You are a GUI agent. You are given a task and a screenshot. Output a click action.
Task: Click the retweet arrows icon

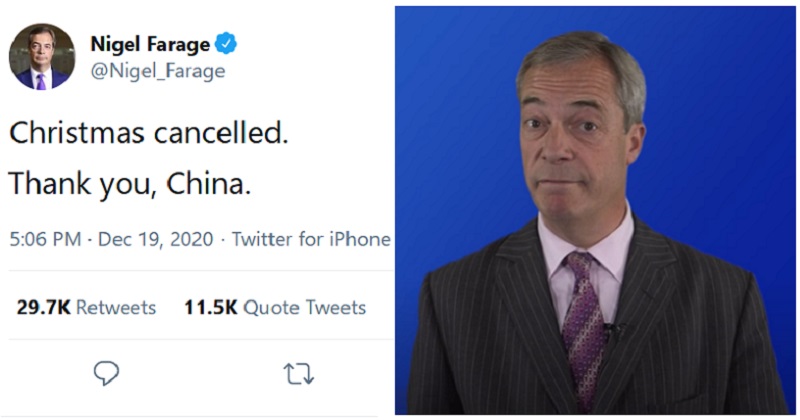coord(298,373)
